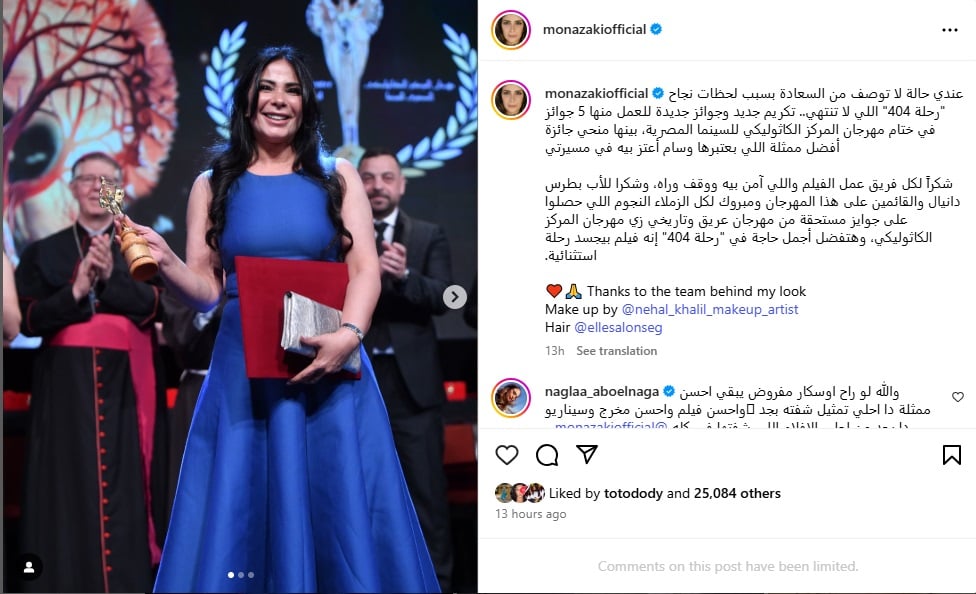
Task: Open the comment bubble icon
Action: pyautogui.click(x=547, y=455)
